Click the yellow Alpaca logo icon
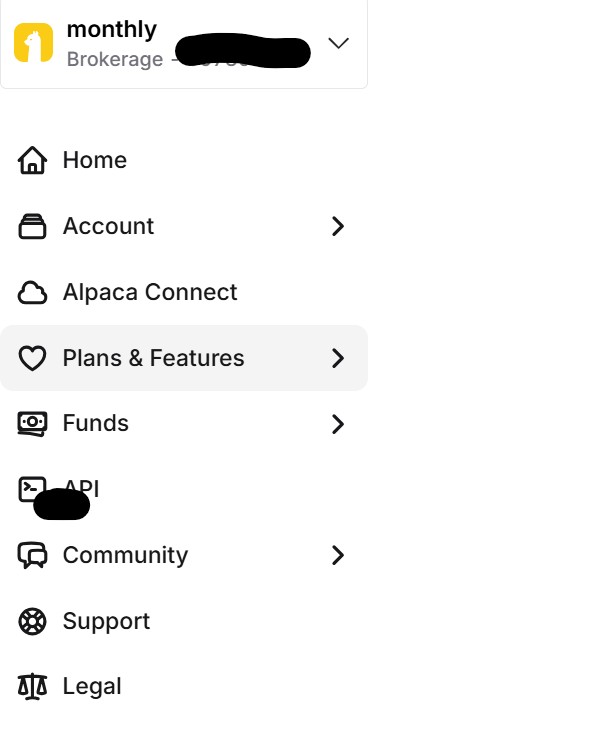Screen dimensions: 610x733 (33, 43)
